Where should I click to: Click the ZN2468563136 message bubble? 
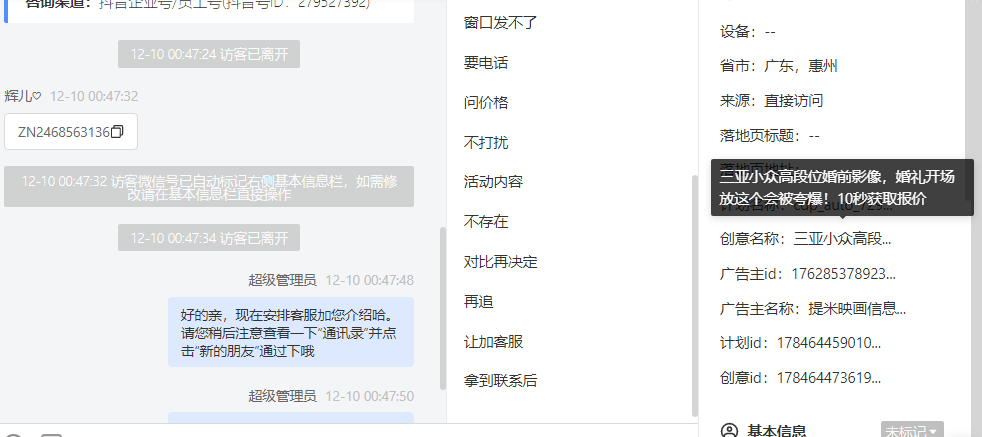71,132
